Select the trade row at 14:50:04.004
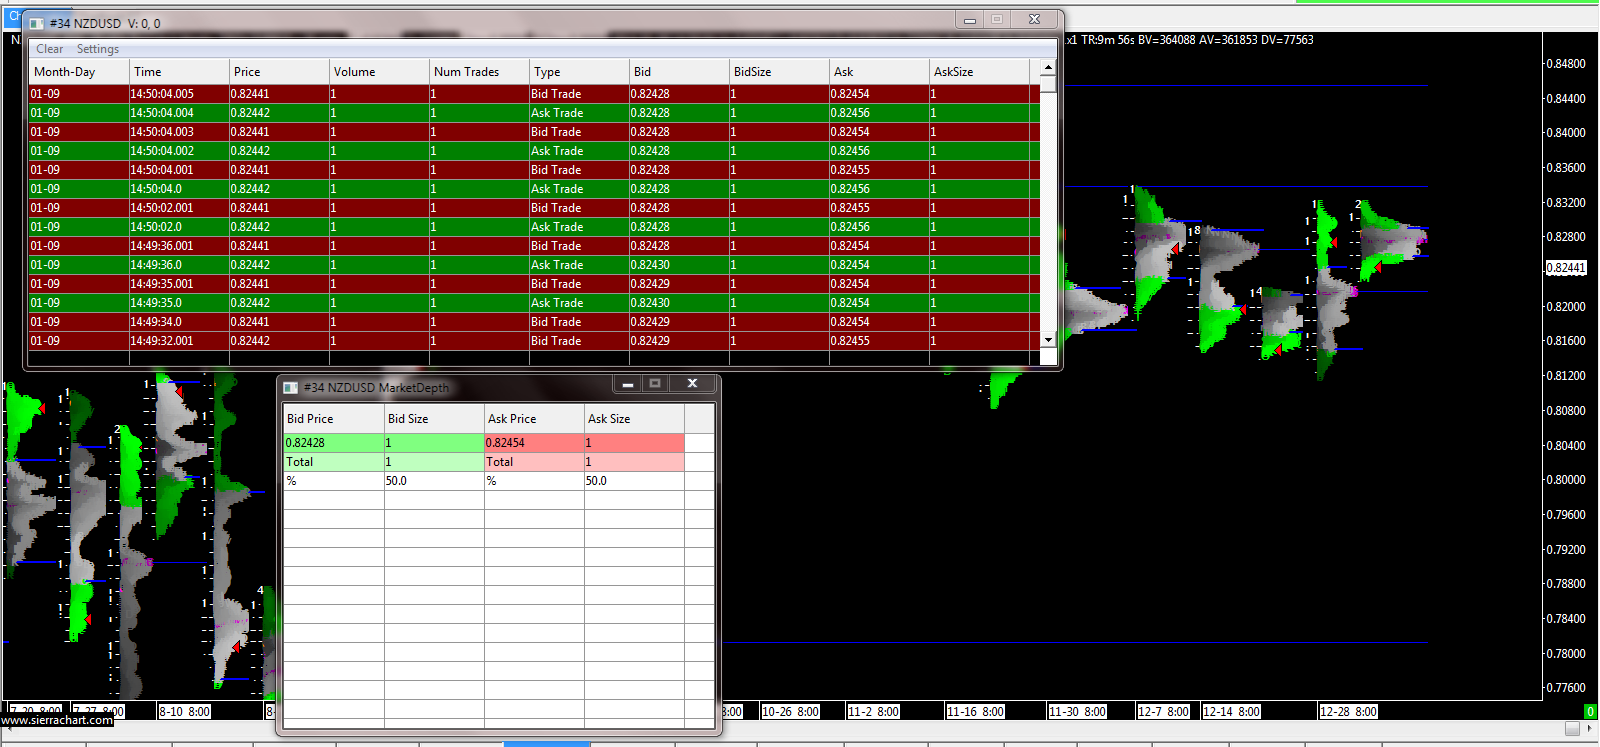The image size is (1600, 747). point(535,113)
